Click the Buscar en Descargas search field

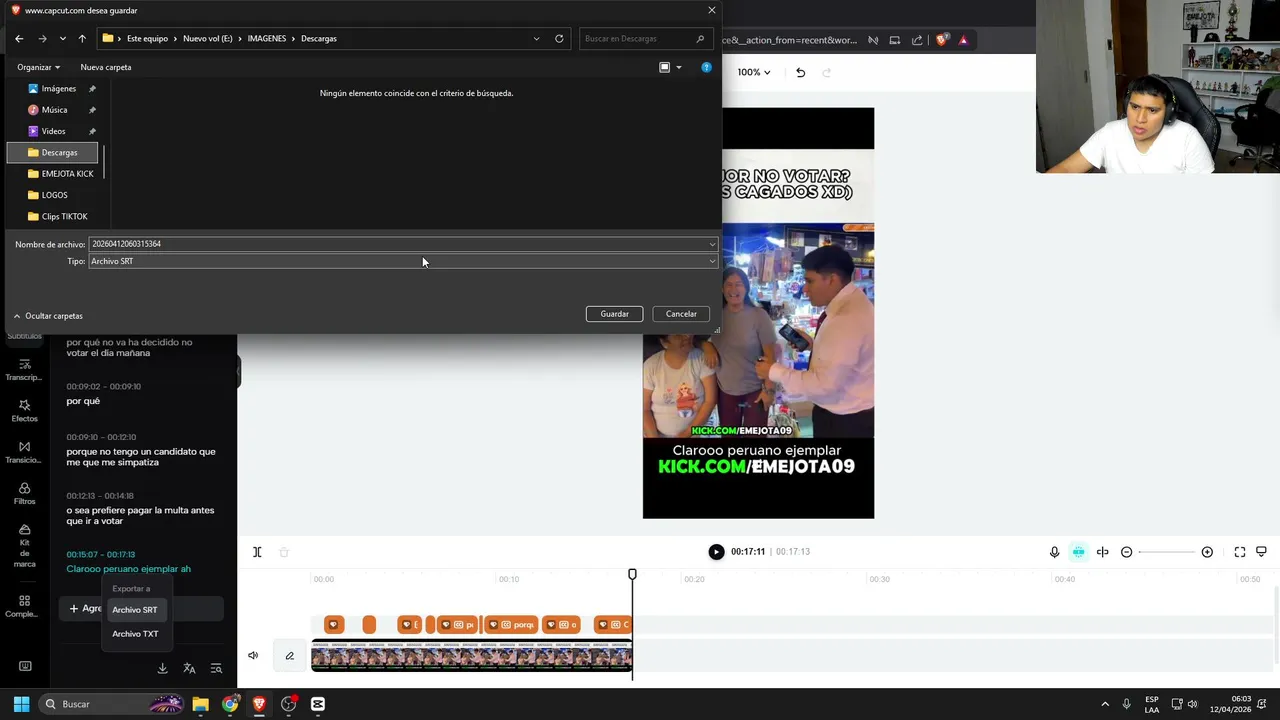(645, 39)
